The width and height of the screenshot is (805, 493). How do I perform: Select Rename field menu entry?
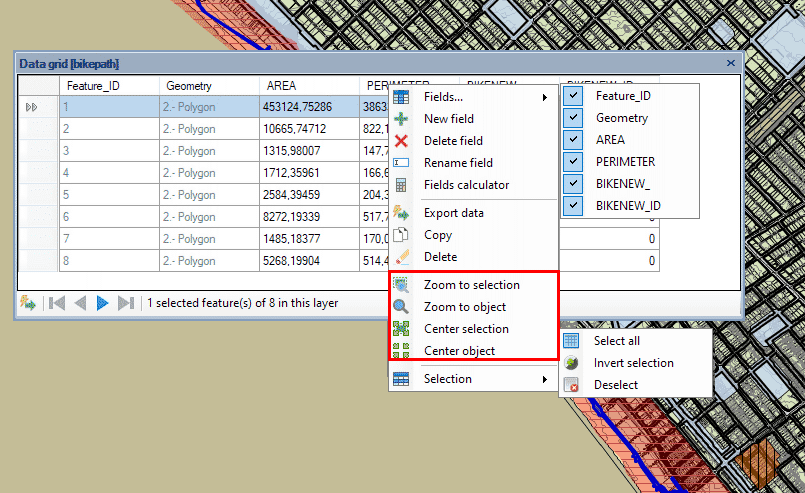458,163
